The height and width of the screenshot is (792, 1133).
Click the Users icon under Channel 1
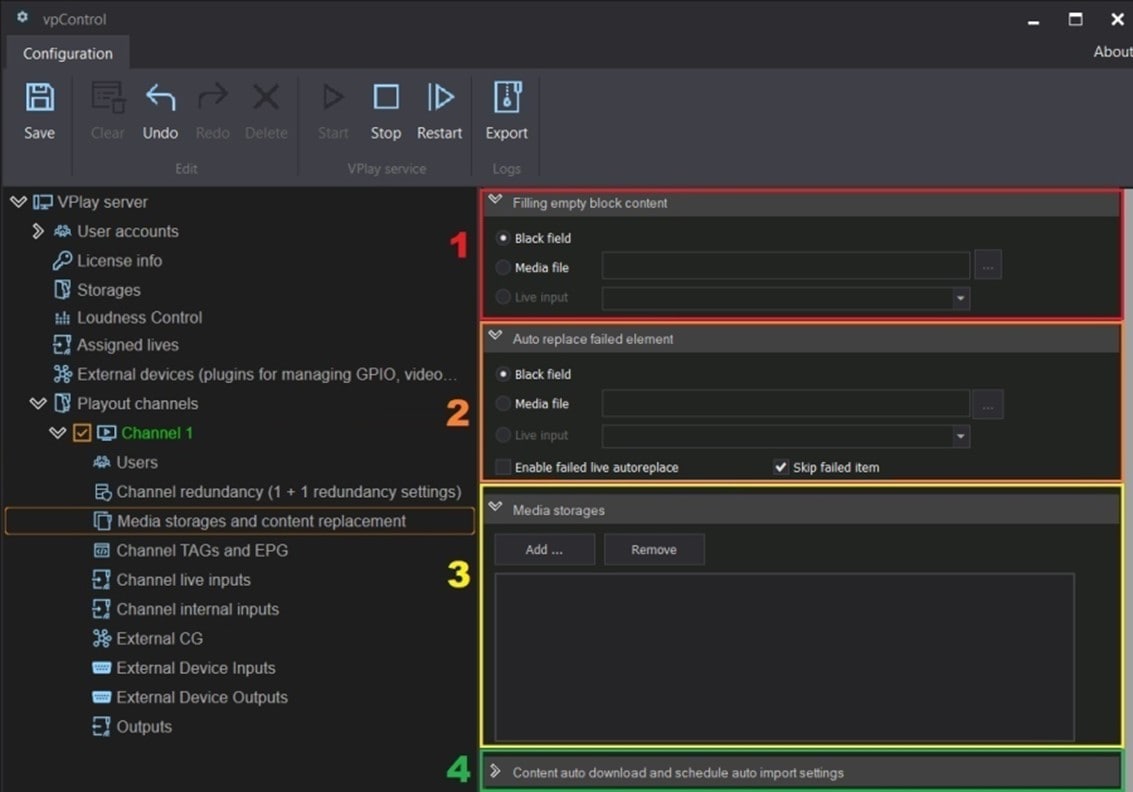tap(102, 462)
